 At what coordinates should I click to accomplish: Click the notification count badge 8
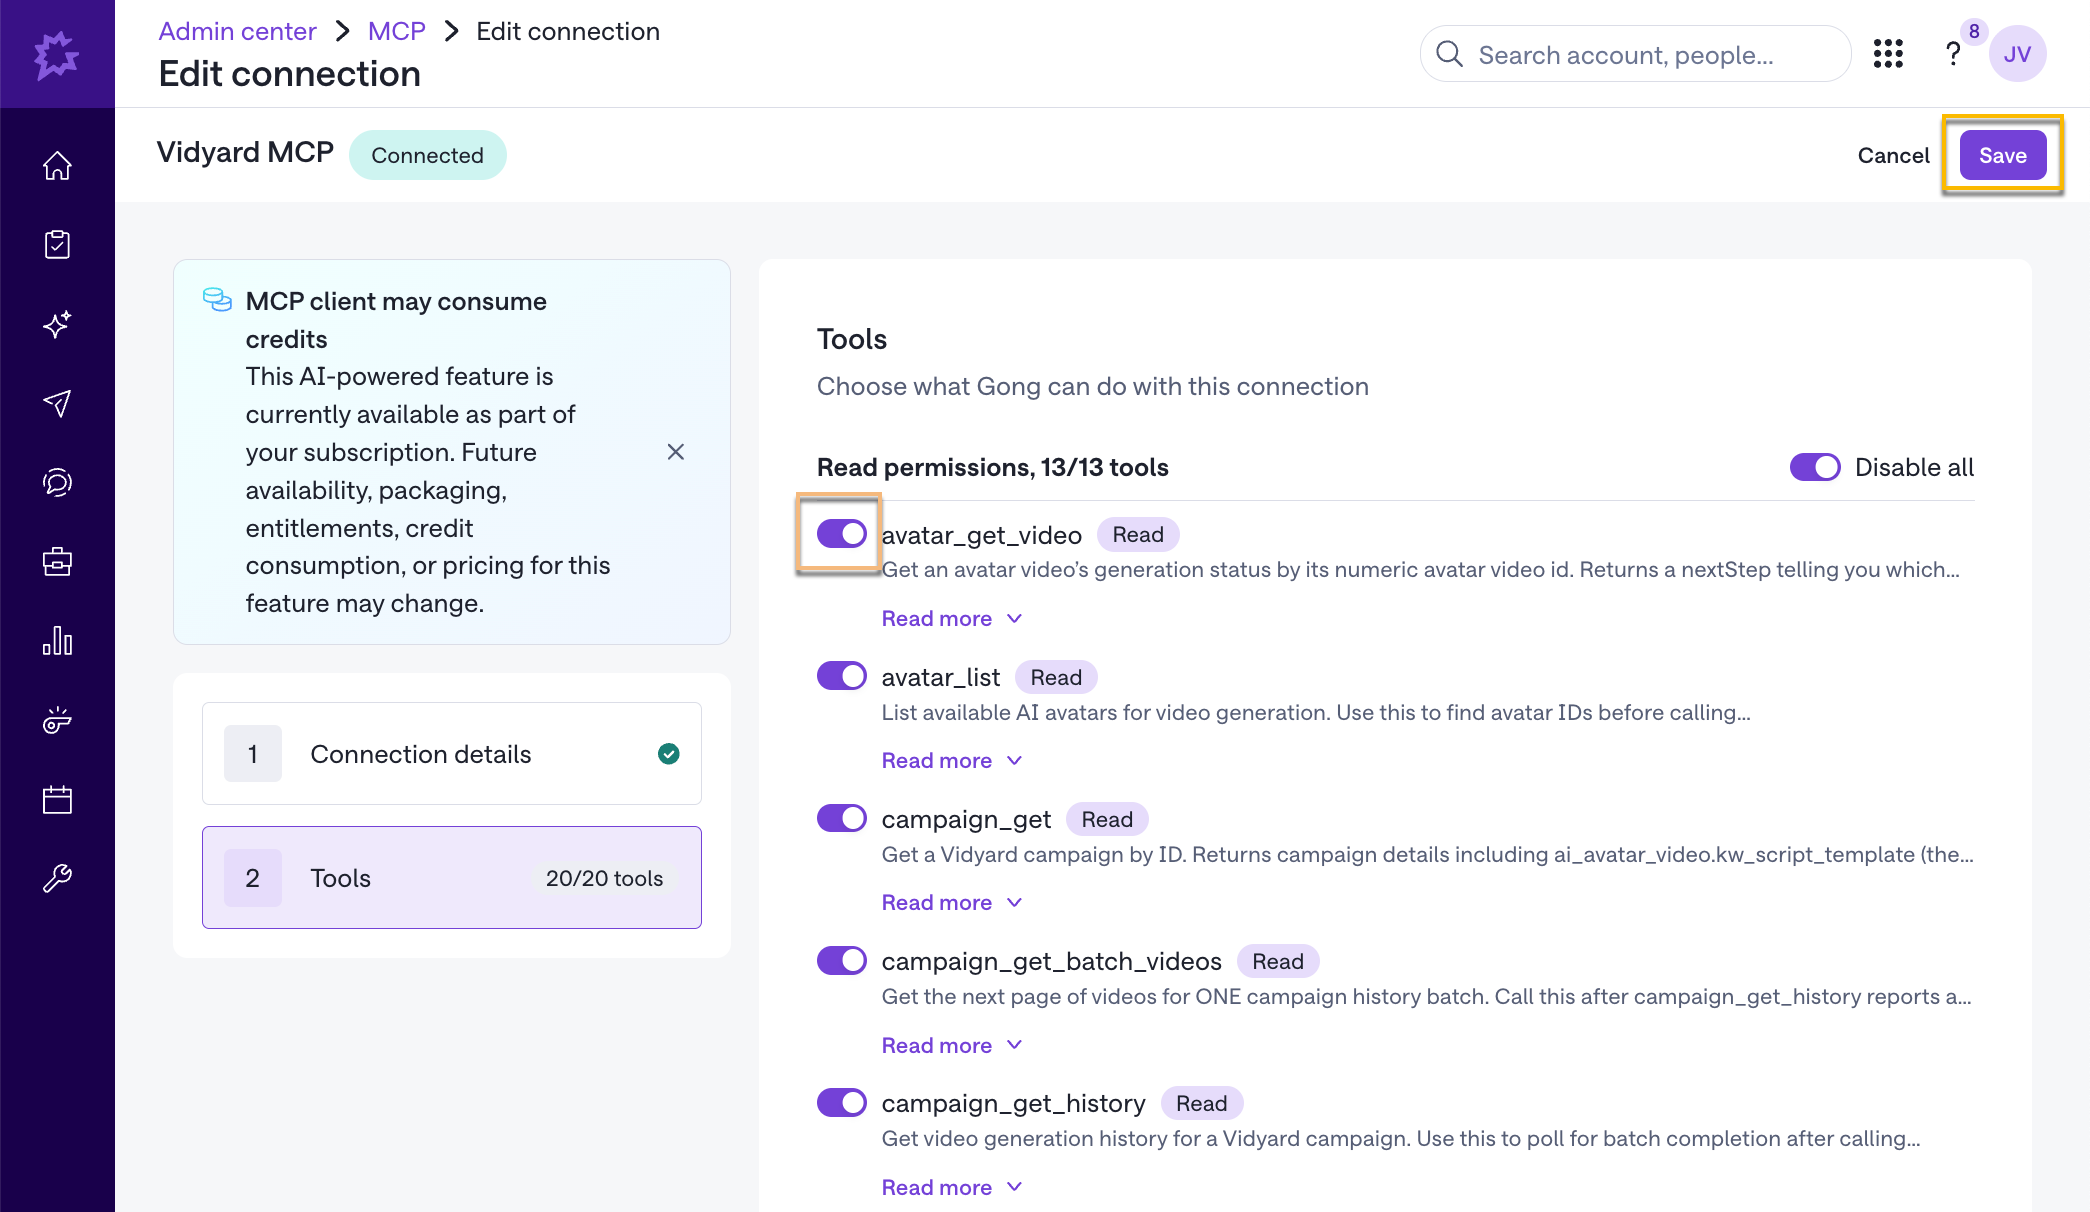[1974, 31]
